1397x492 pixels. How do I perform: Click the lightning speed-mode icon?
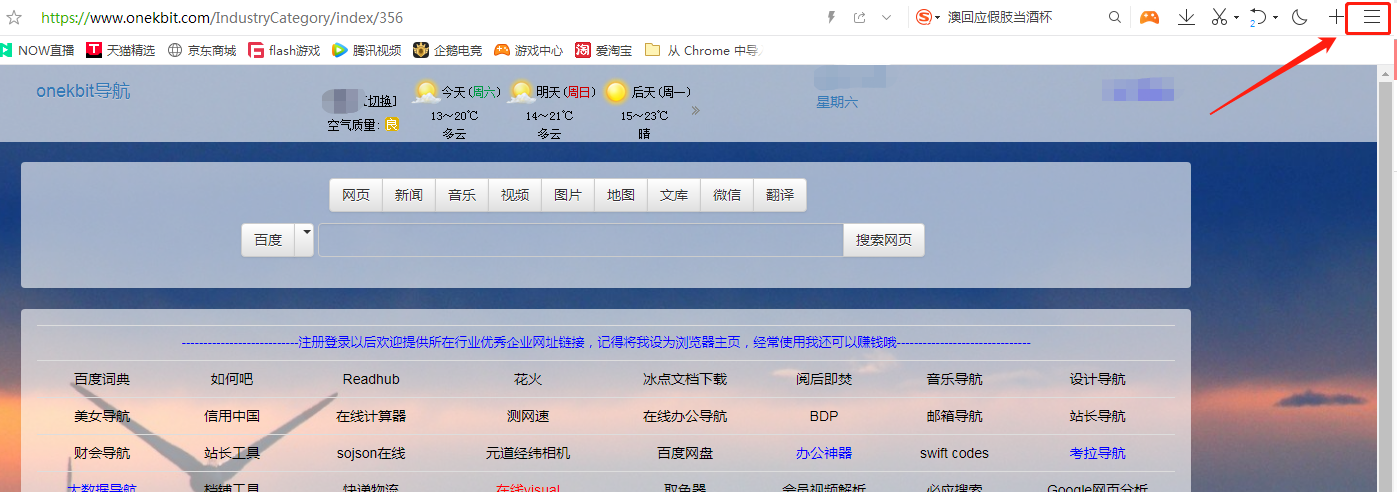click(x=830, y=18)
